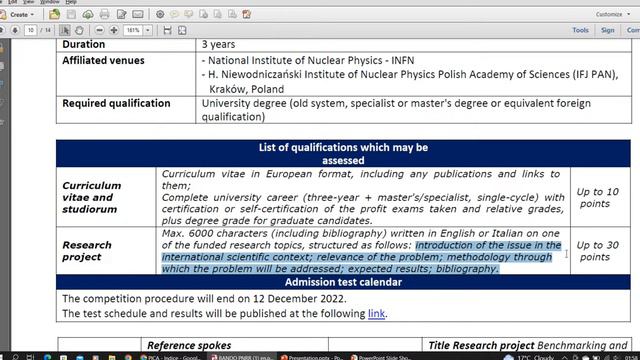The height and width of the screenshot is (360, 640).
Task: Switch to Presentation.pptx PowerPoint taskbar item
Action: tap(312, 357)
